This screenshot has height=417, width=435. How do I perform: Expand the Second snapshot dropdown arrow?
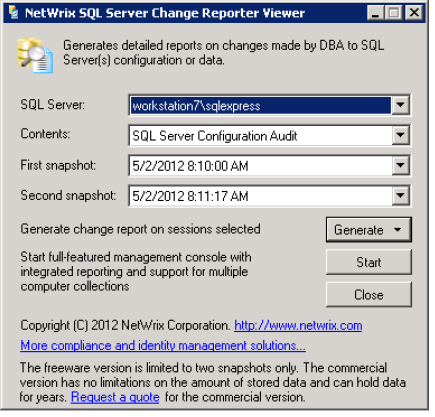pos(400,195)
